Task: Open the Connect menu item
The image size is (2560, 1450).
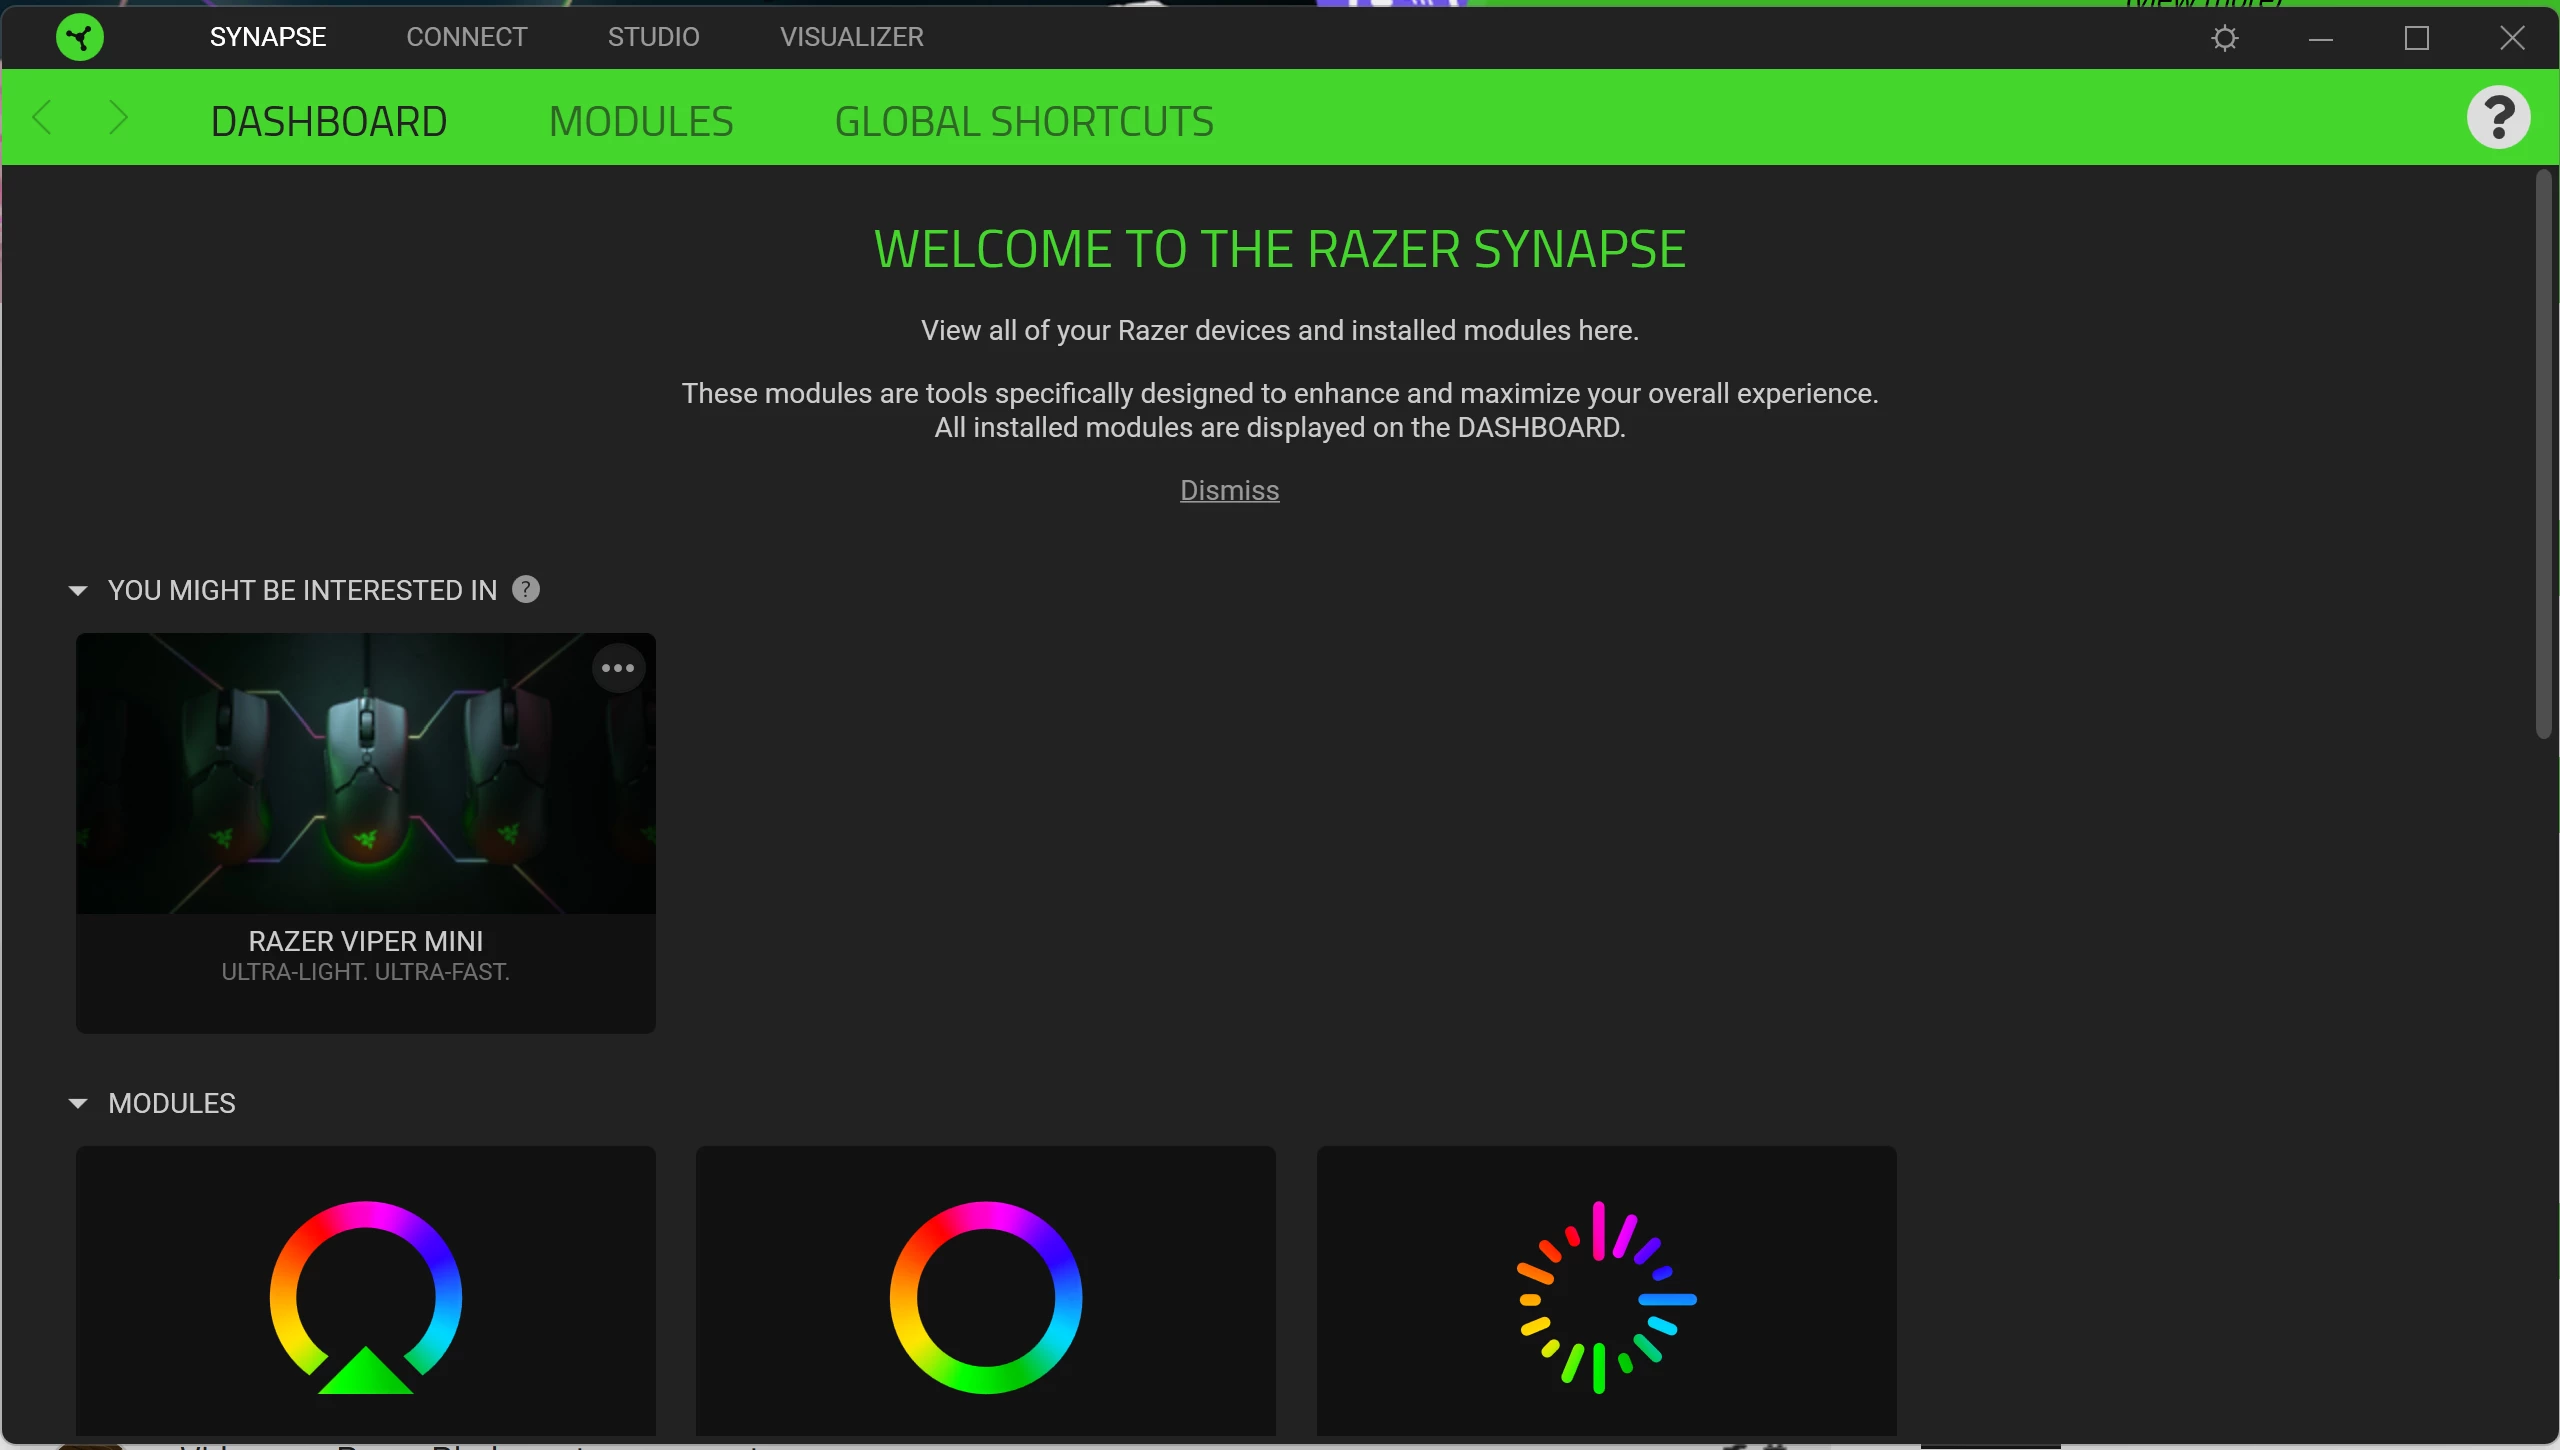Action: (x=466, y=37)
